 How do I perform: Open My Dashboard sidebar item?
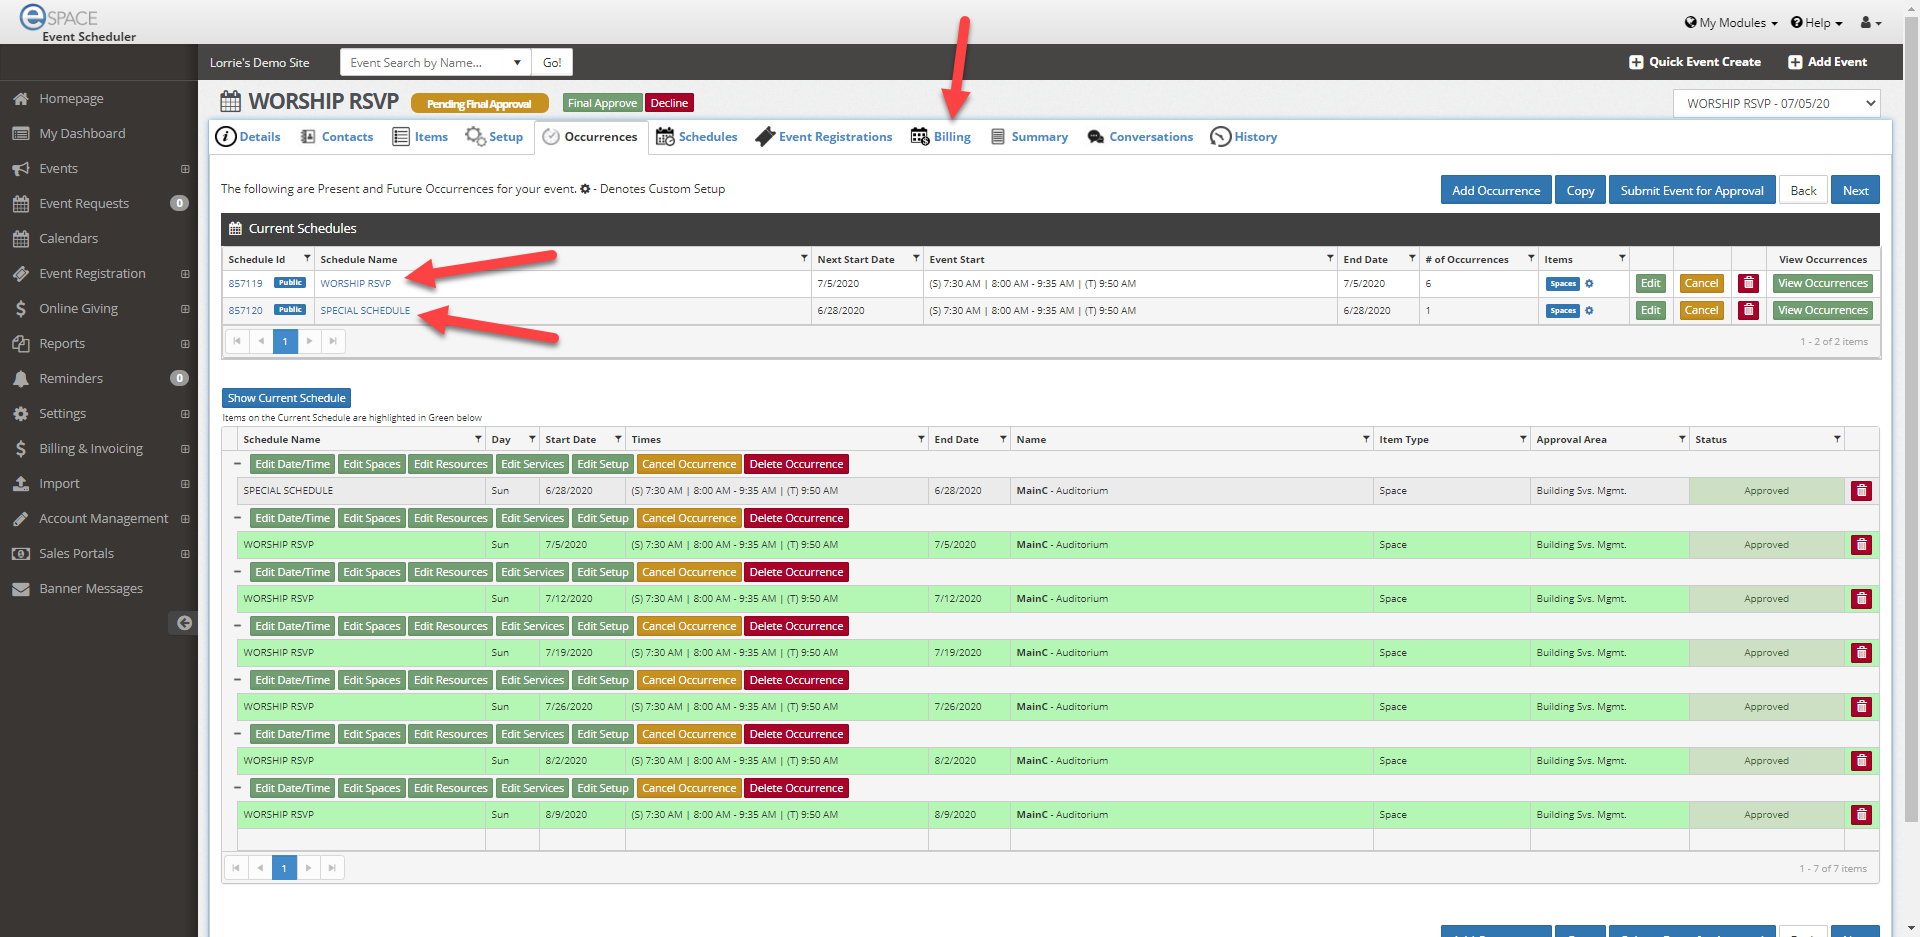tap(82, 133)
